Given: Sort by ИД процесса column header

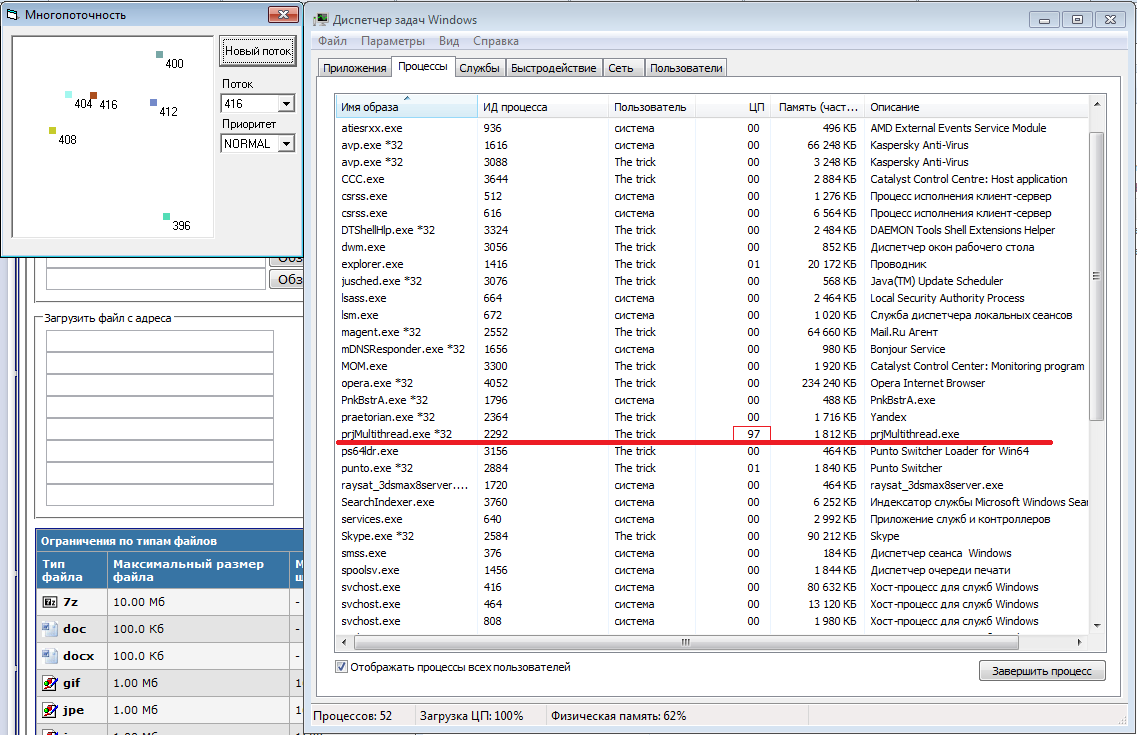Looking at the screenshot, I should (542, 107).
